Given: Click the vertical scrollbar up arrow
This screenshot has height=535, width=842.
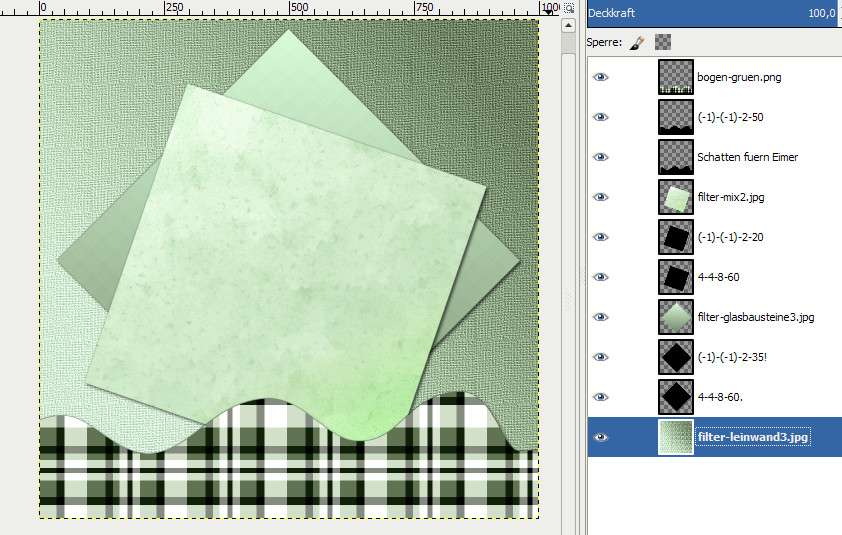Looking at the screenshot, I should pyautogui.click(x=570, y=26).
